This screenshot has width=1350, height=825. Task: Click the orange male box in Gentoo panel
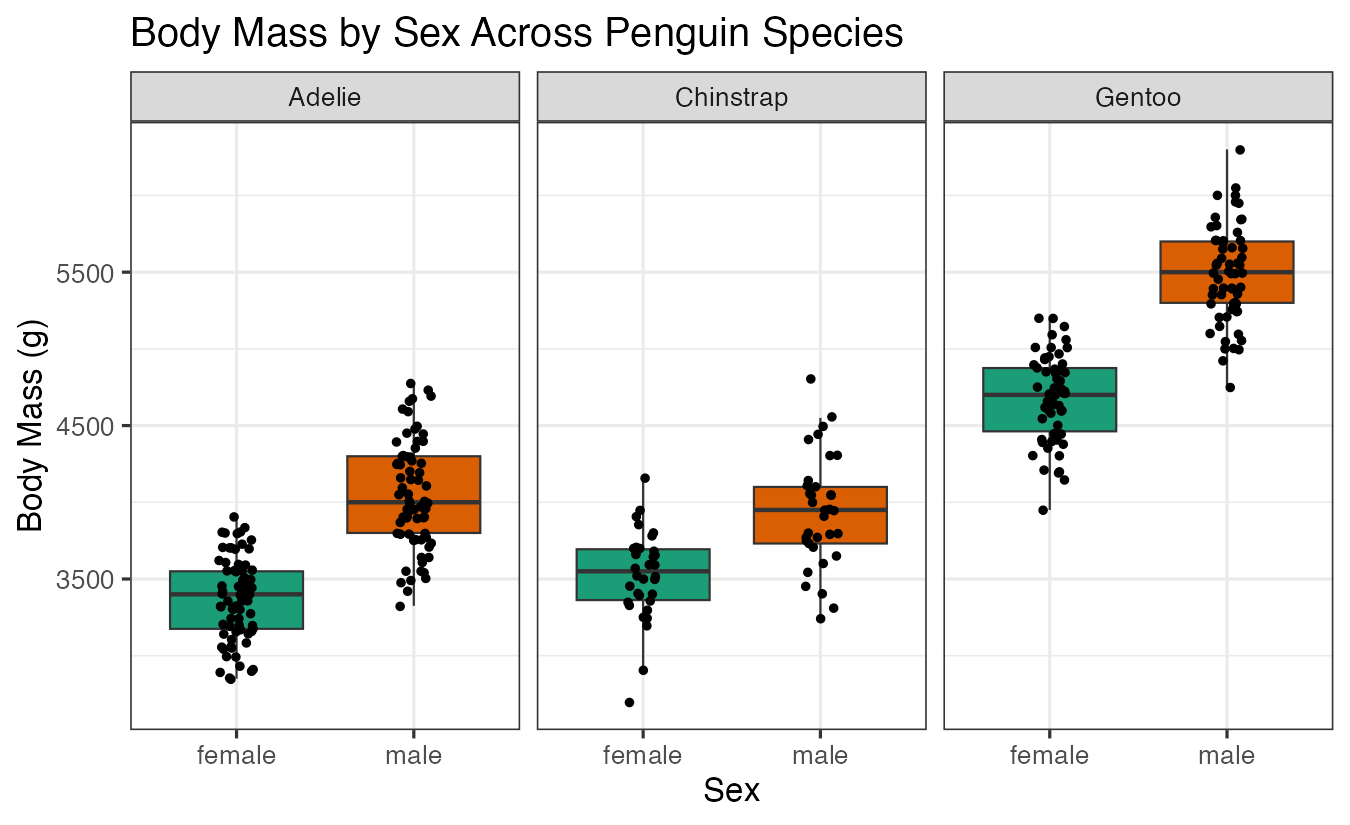(x=1227, y=272)
